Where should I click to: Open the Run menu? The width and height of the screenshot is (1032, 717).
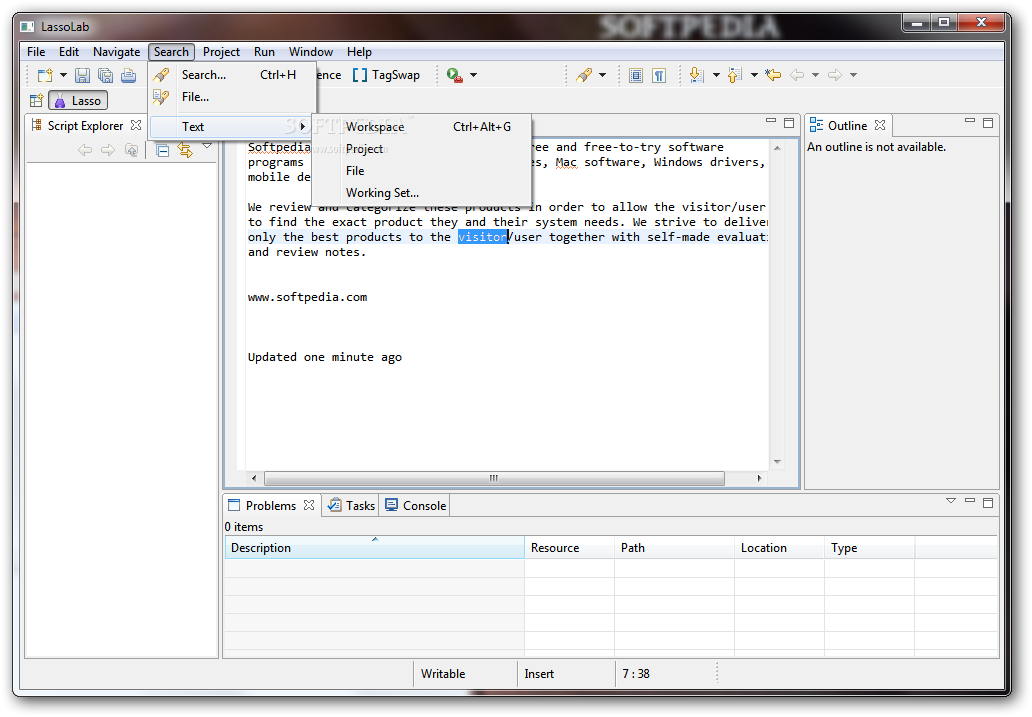[x=265, y=52]
